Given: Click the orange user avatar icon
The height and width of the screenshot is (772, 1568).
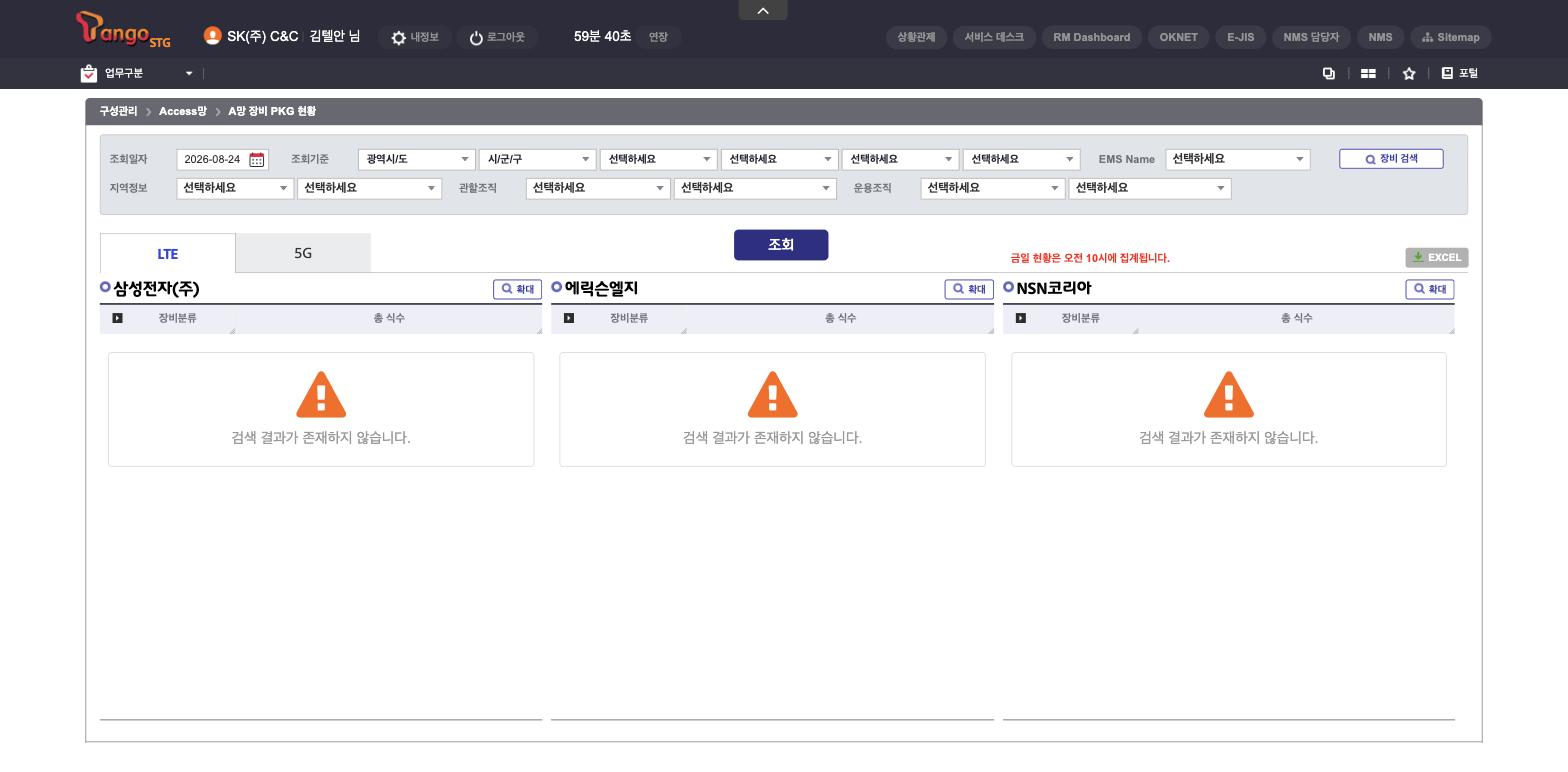Looking at the screenshot, I should pos(212,36).
